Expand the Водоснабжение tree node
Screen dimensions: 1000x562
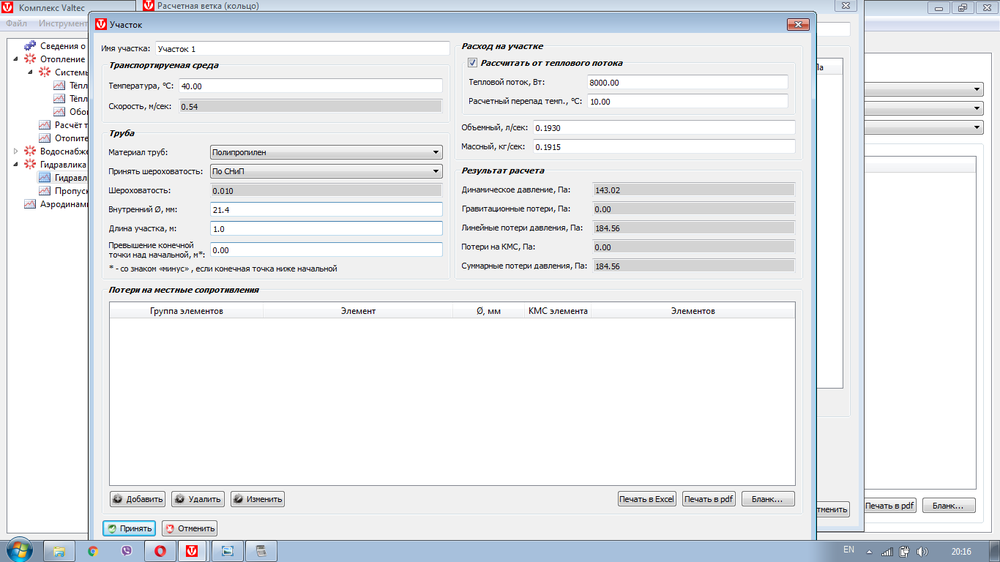(16, 151)
